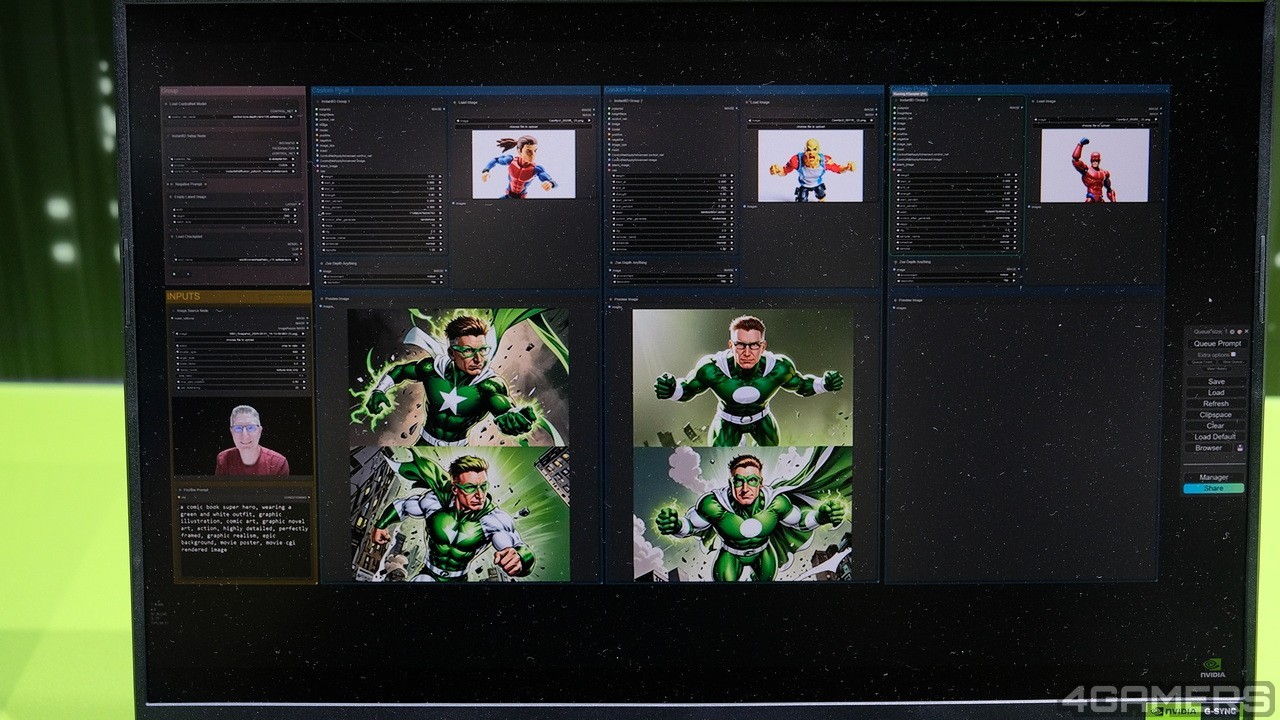This screenshot has width=1280, height=720.
Task: Open the image file dropdown above red figure
Action: pyautogui.click(x=1096, y=119)
